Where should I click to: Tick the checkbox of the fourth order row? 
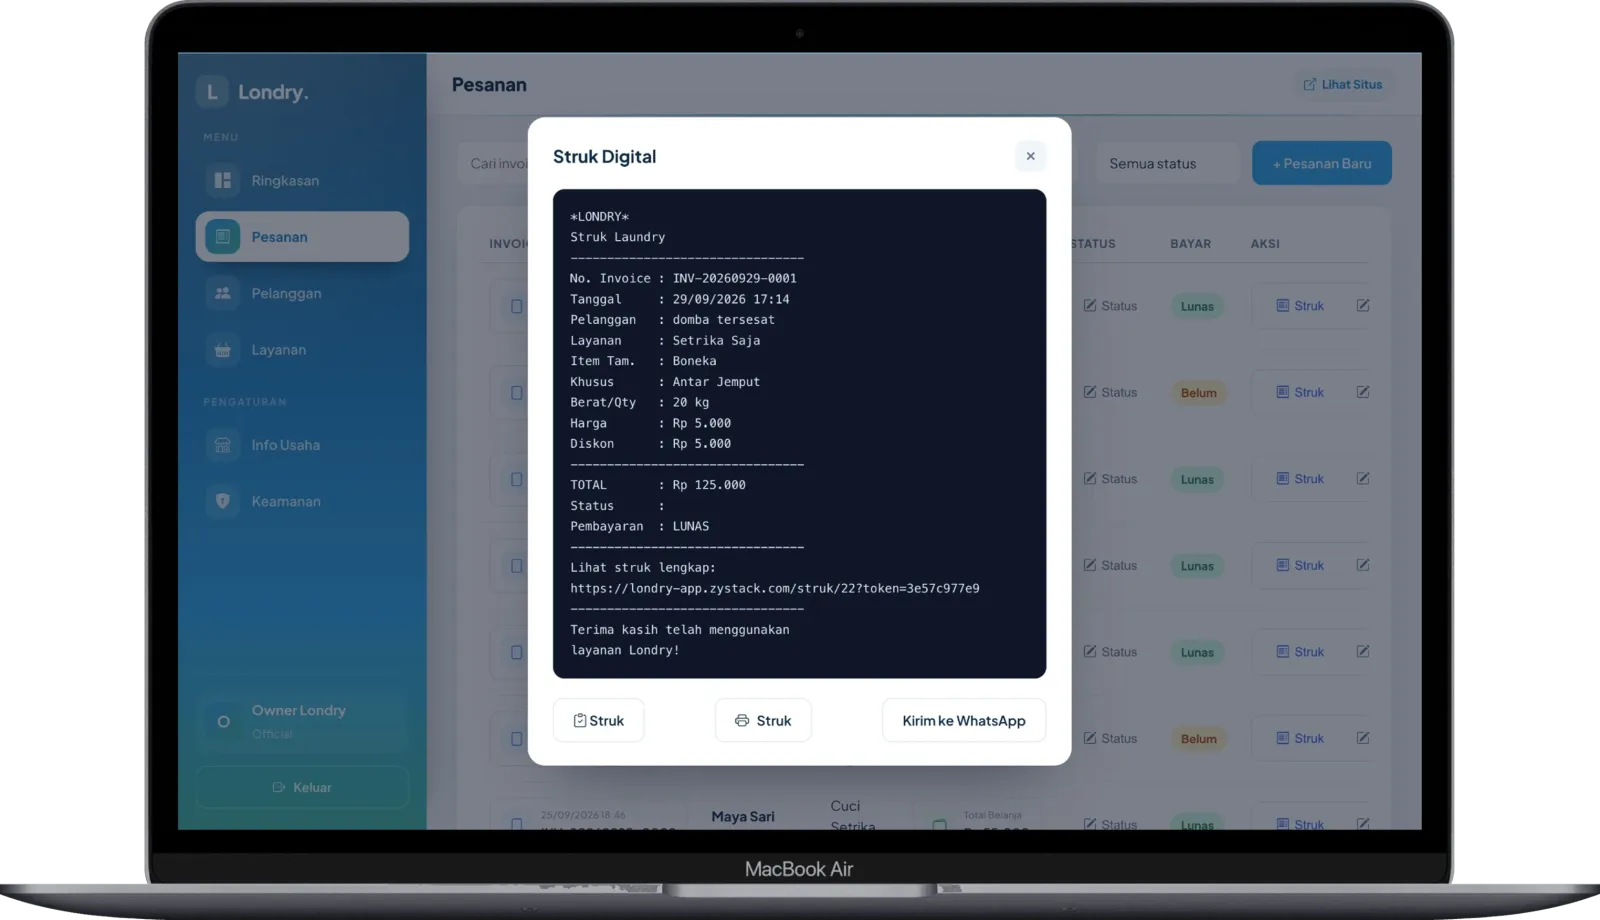[516, 566]
